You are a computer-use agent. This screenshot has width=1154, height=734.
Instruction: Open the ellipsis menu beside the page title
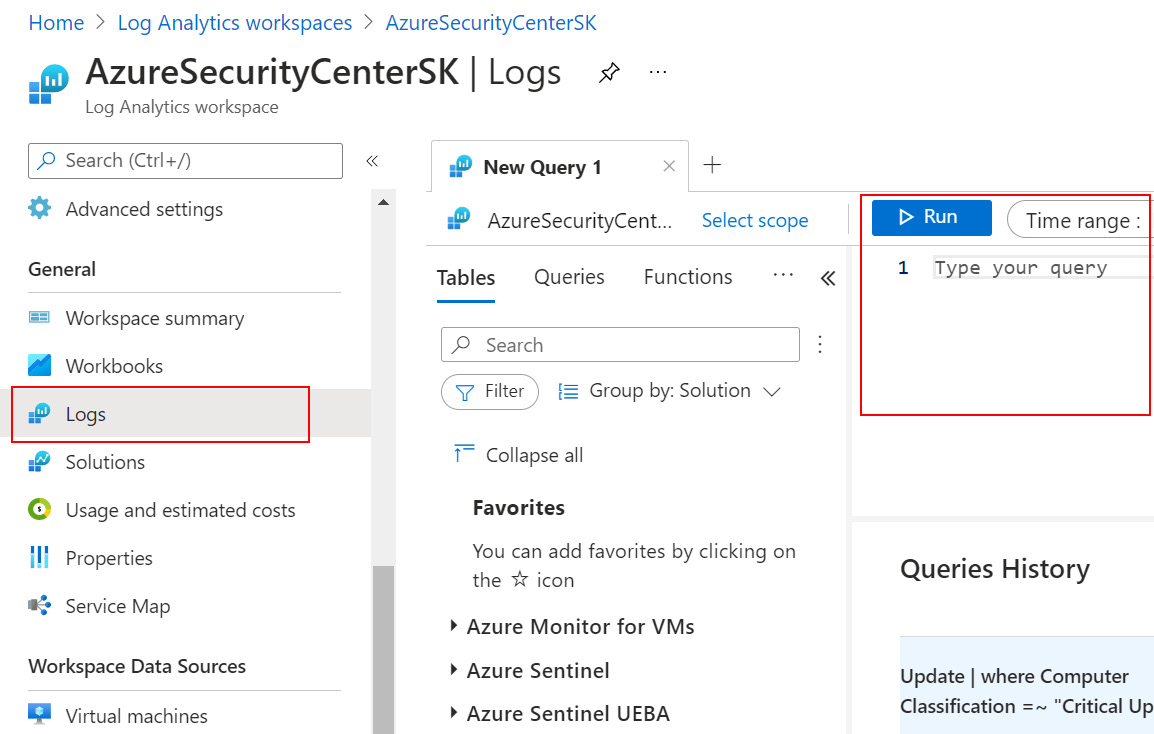pos(658,72)
